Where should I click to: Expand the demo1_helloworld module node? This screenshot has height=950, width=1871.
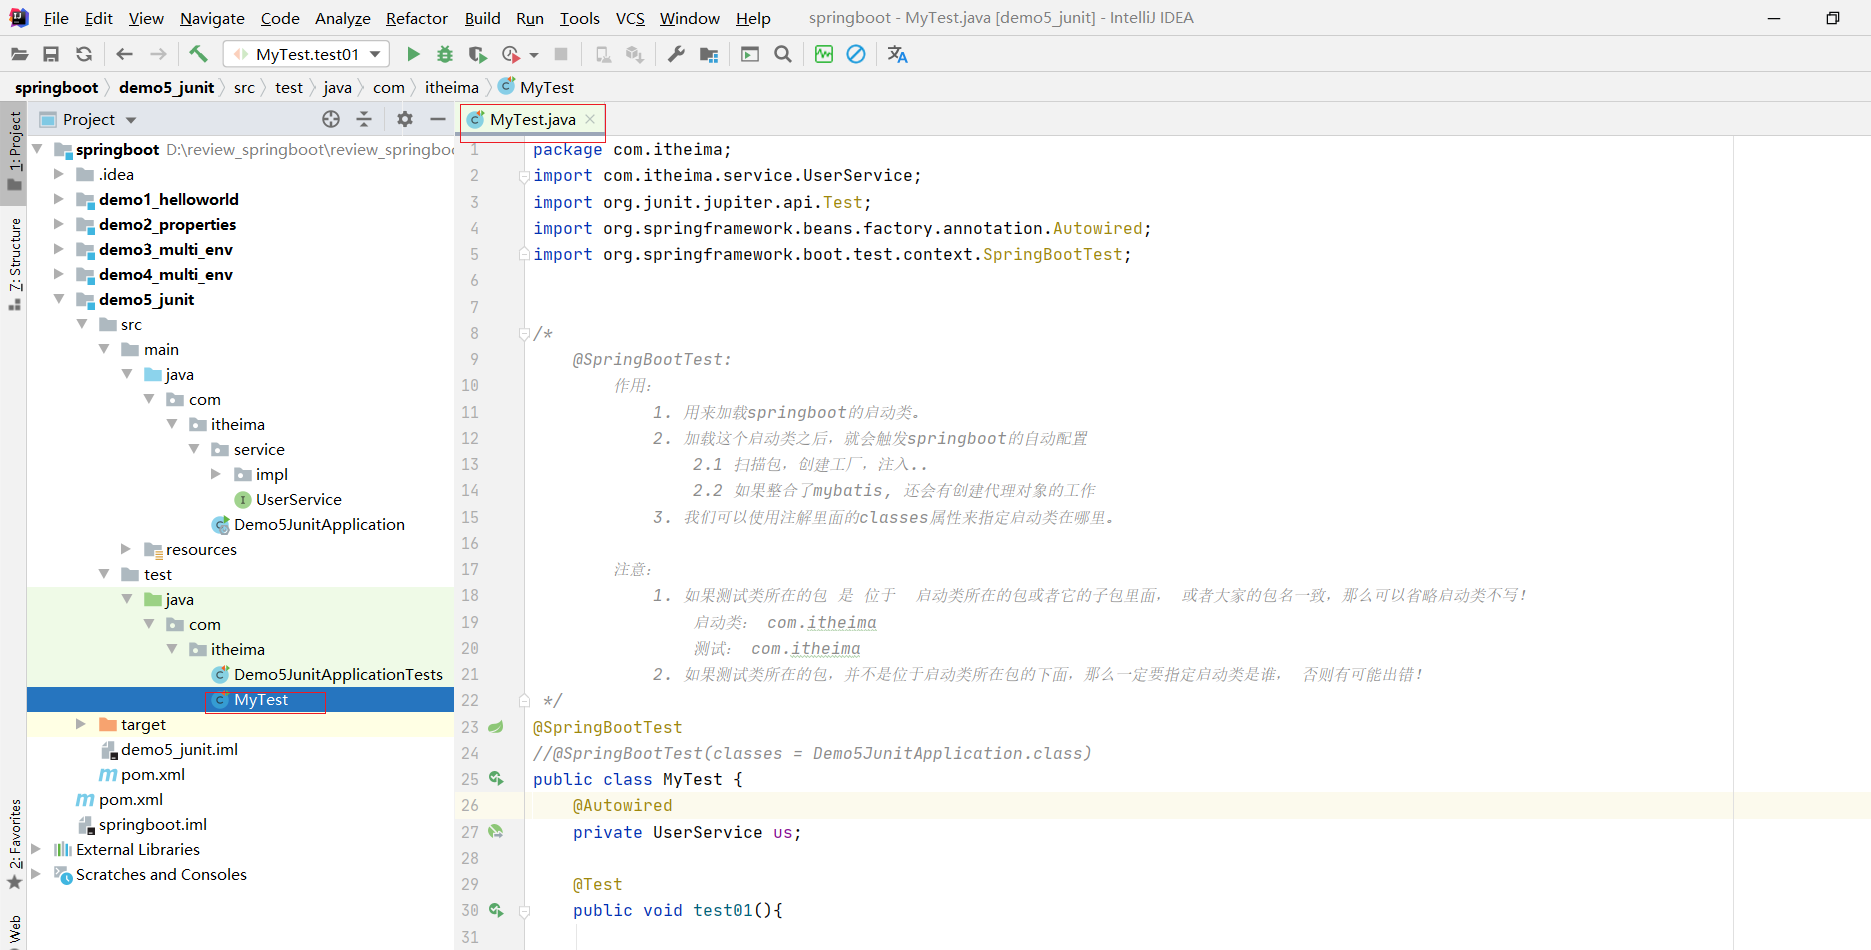tap(59, 199)
